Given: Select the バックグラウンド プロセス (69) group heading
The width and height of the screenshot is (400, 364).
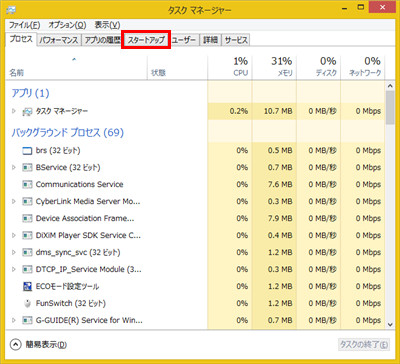Looking at the screenshot, I should pyautogui.click(x=68, y=133).
